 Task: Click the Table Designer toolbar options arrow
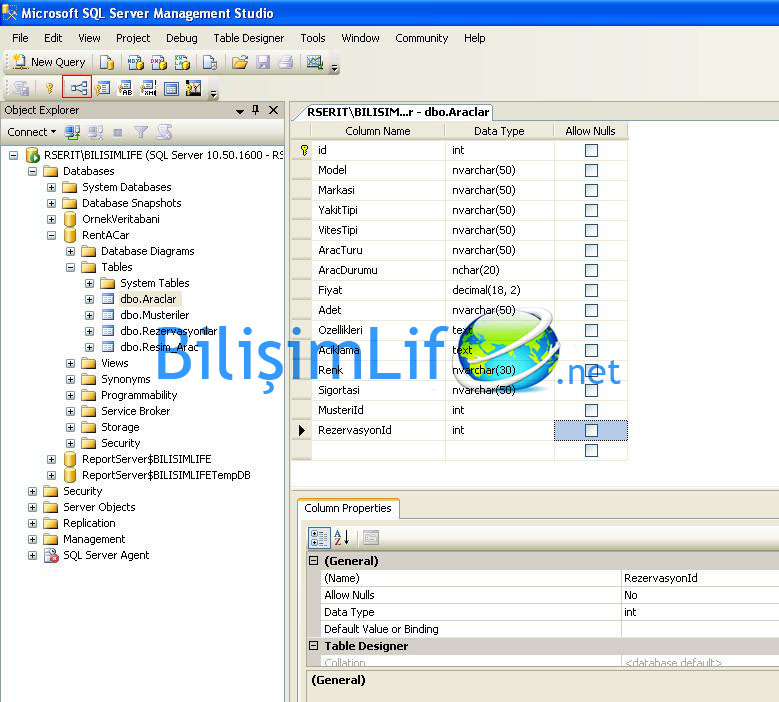point(214,93)
